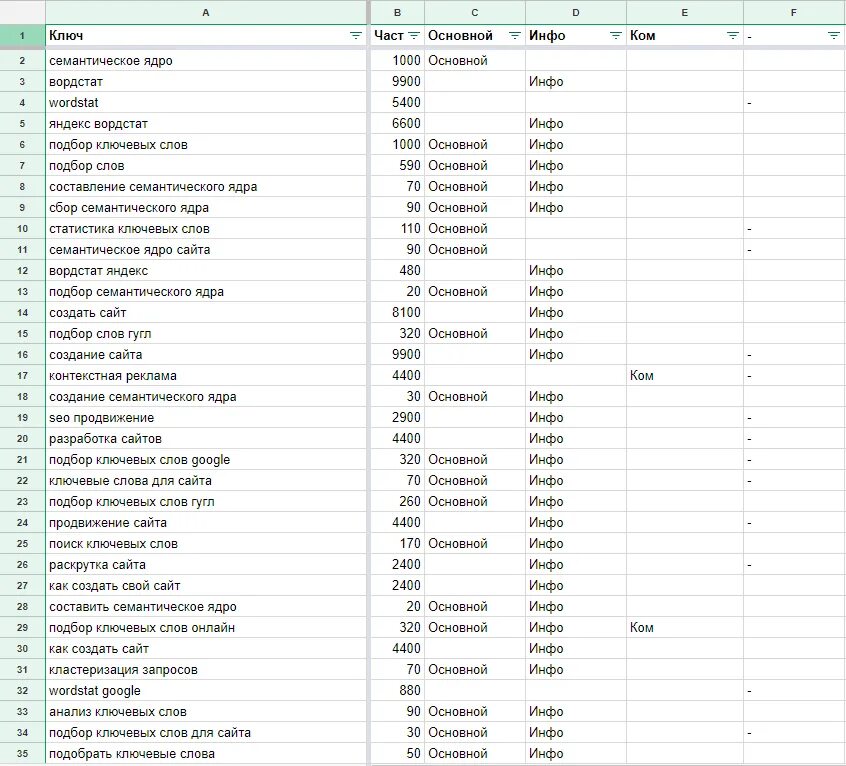Screen dimensions: 846x766
Task: Click 'кластеризация запросов' cell
Action: [206, 669]
